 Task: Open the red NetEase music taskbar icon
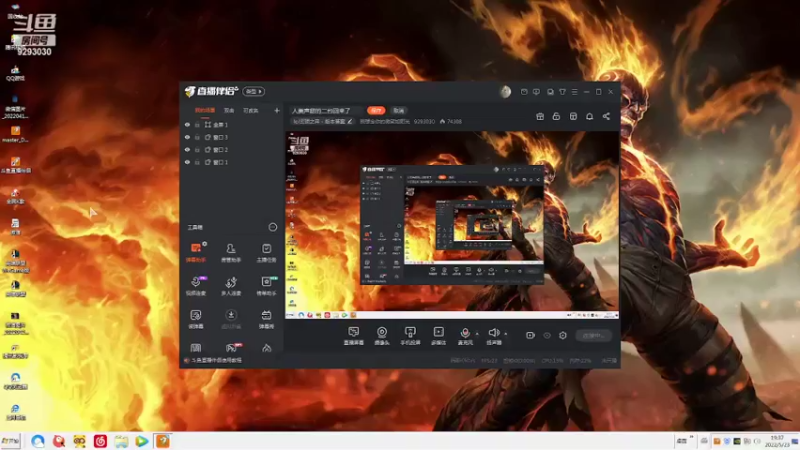[100, 441]
